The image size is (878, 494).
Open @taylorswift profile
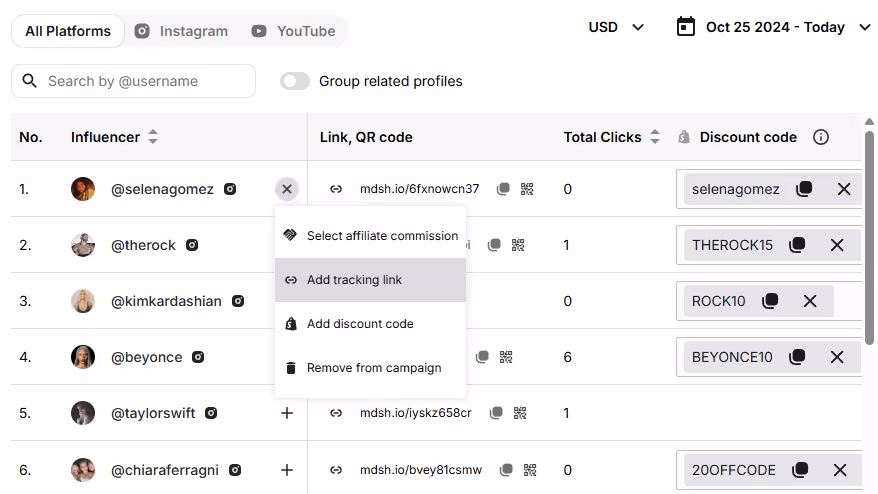point(153,413)
